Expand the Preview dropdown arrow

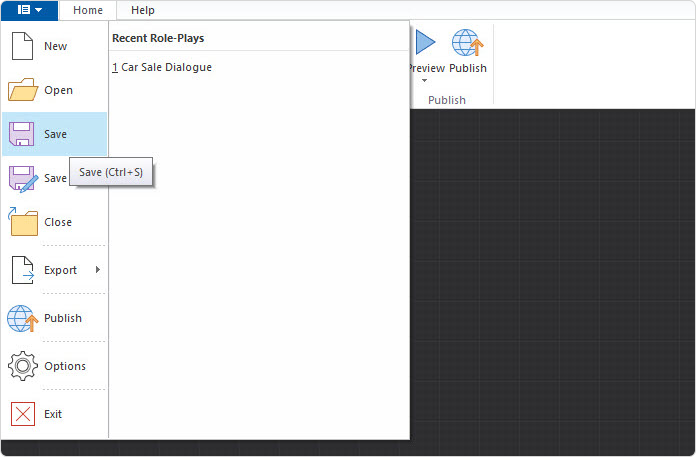coord(424,80)
